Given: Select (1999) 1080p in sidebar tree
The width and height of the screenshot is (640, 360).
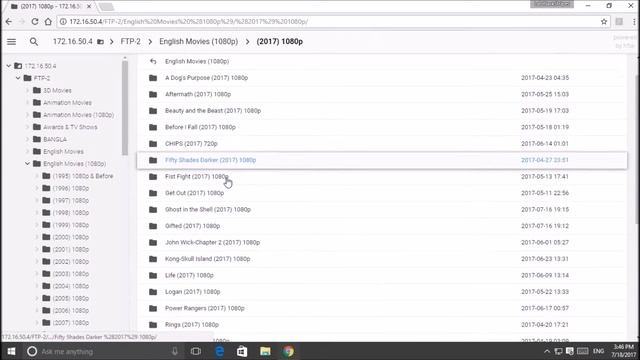Looking at the screenshot, I should point(71,225).
